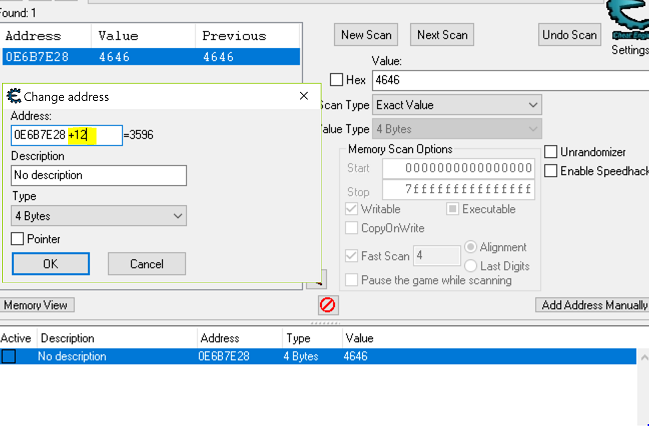The height and width of the screenshot is (426, 649).
Task: Open the Scan Type dropdown
Action: 456,104
